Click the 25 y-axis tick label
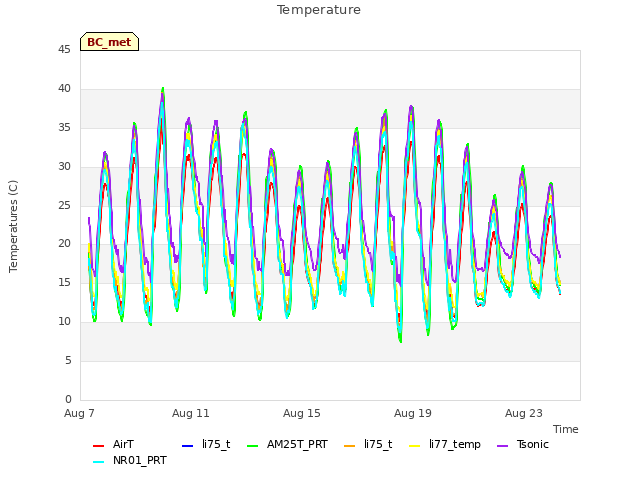This screenshot has height=480, width=640. click(x=64, y=205)
